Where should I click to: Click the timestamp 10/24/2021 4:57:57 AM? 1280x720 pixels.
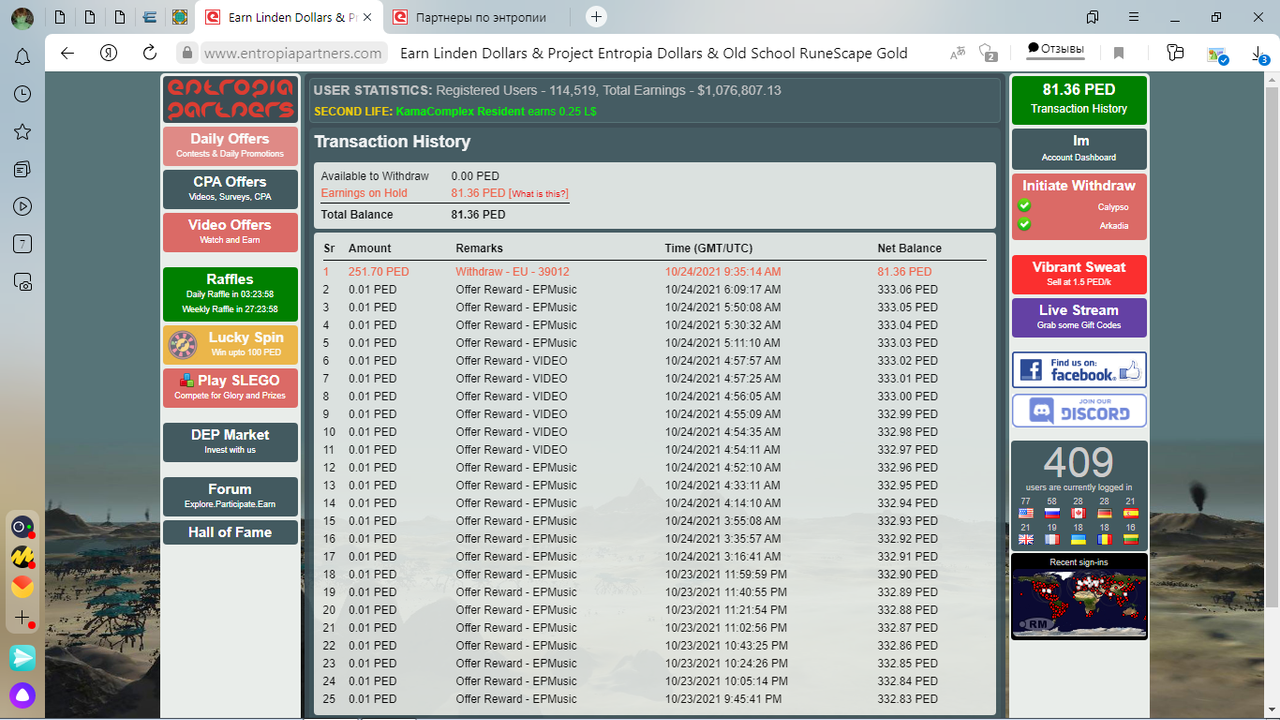coord(723,361)
